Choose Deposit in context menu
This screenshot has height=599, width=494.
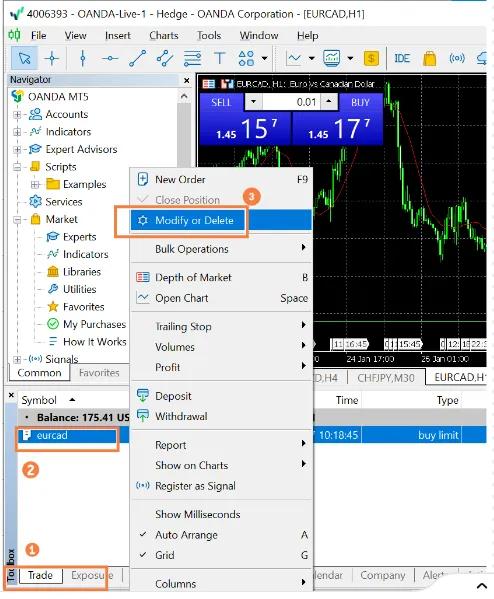click(222, 396)
